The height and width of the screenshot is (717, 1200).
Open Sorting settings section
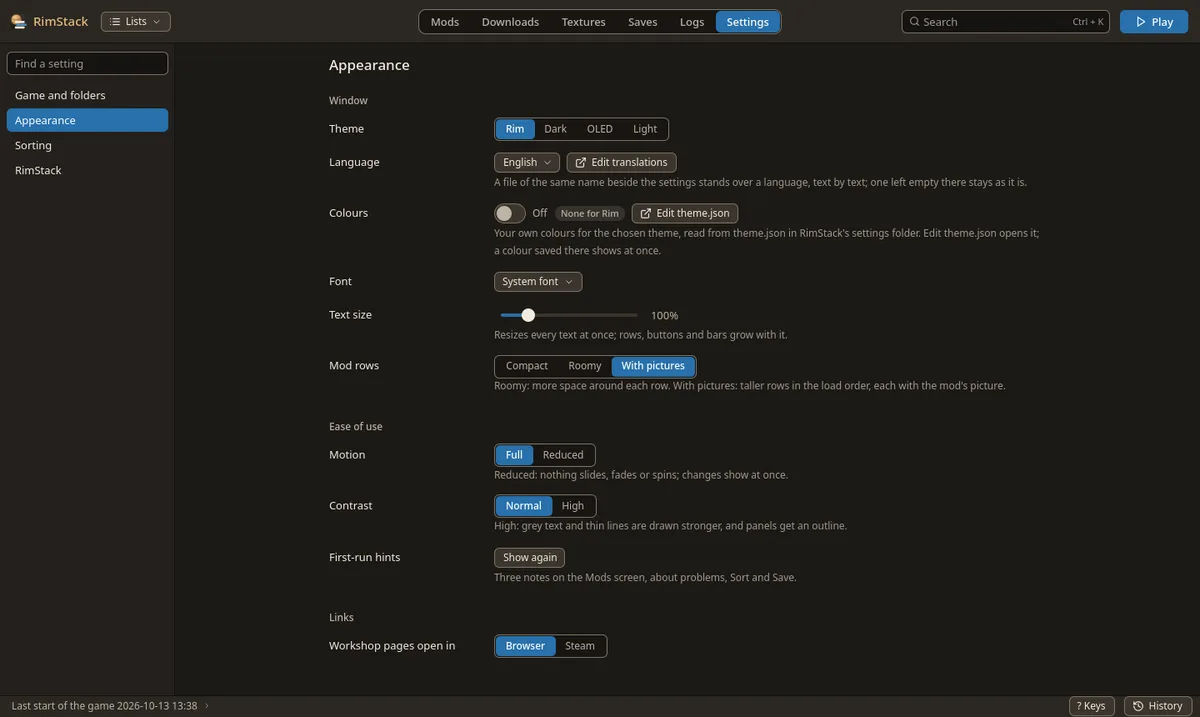click(x=87, y=145)
